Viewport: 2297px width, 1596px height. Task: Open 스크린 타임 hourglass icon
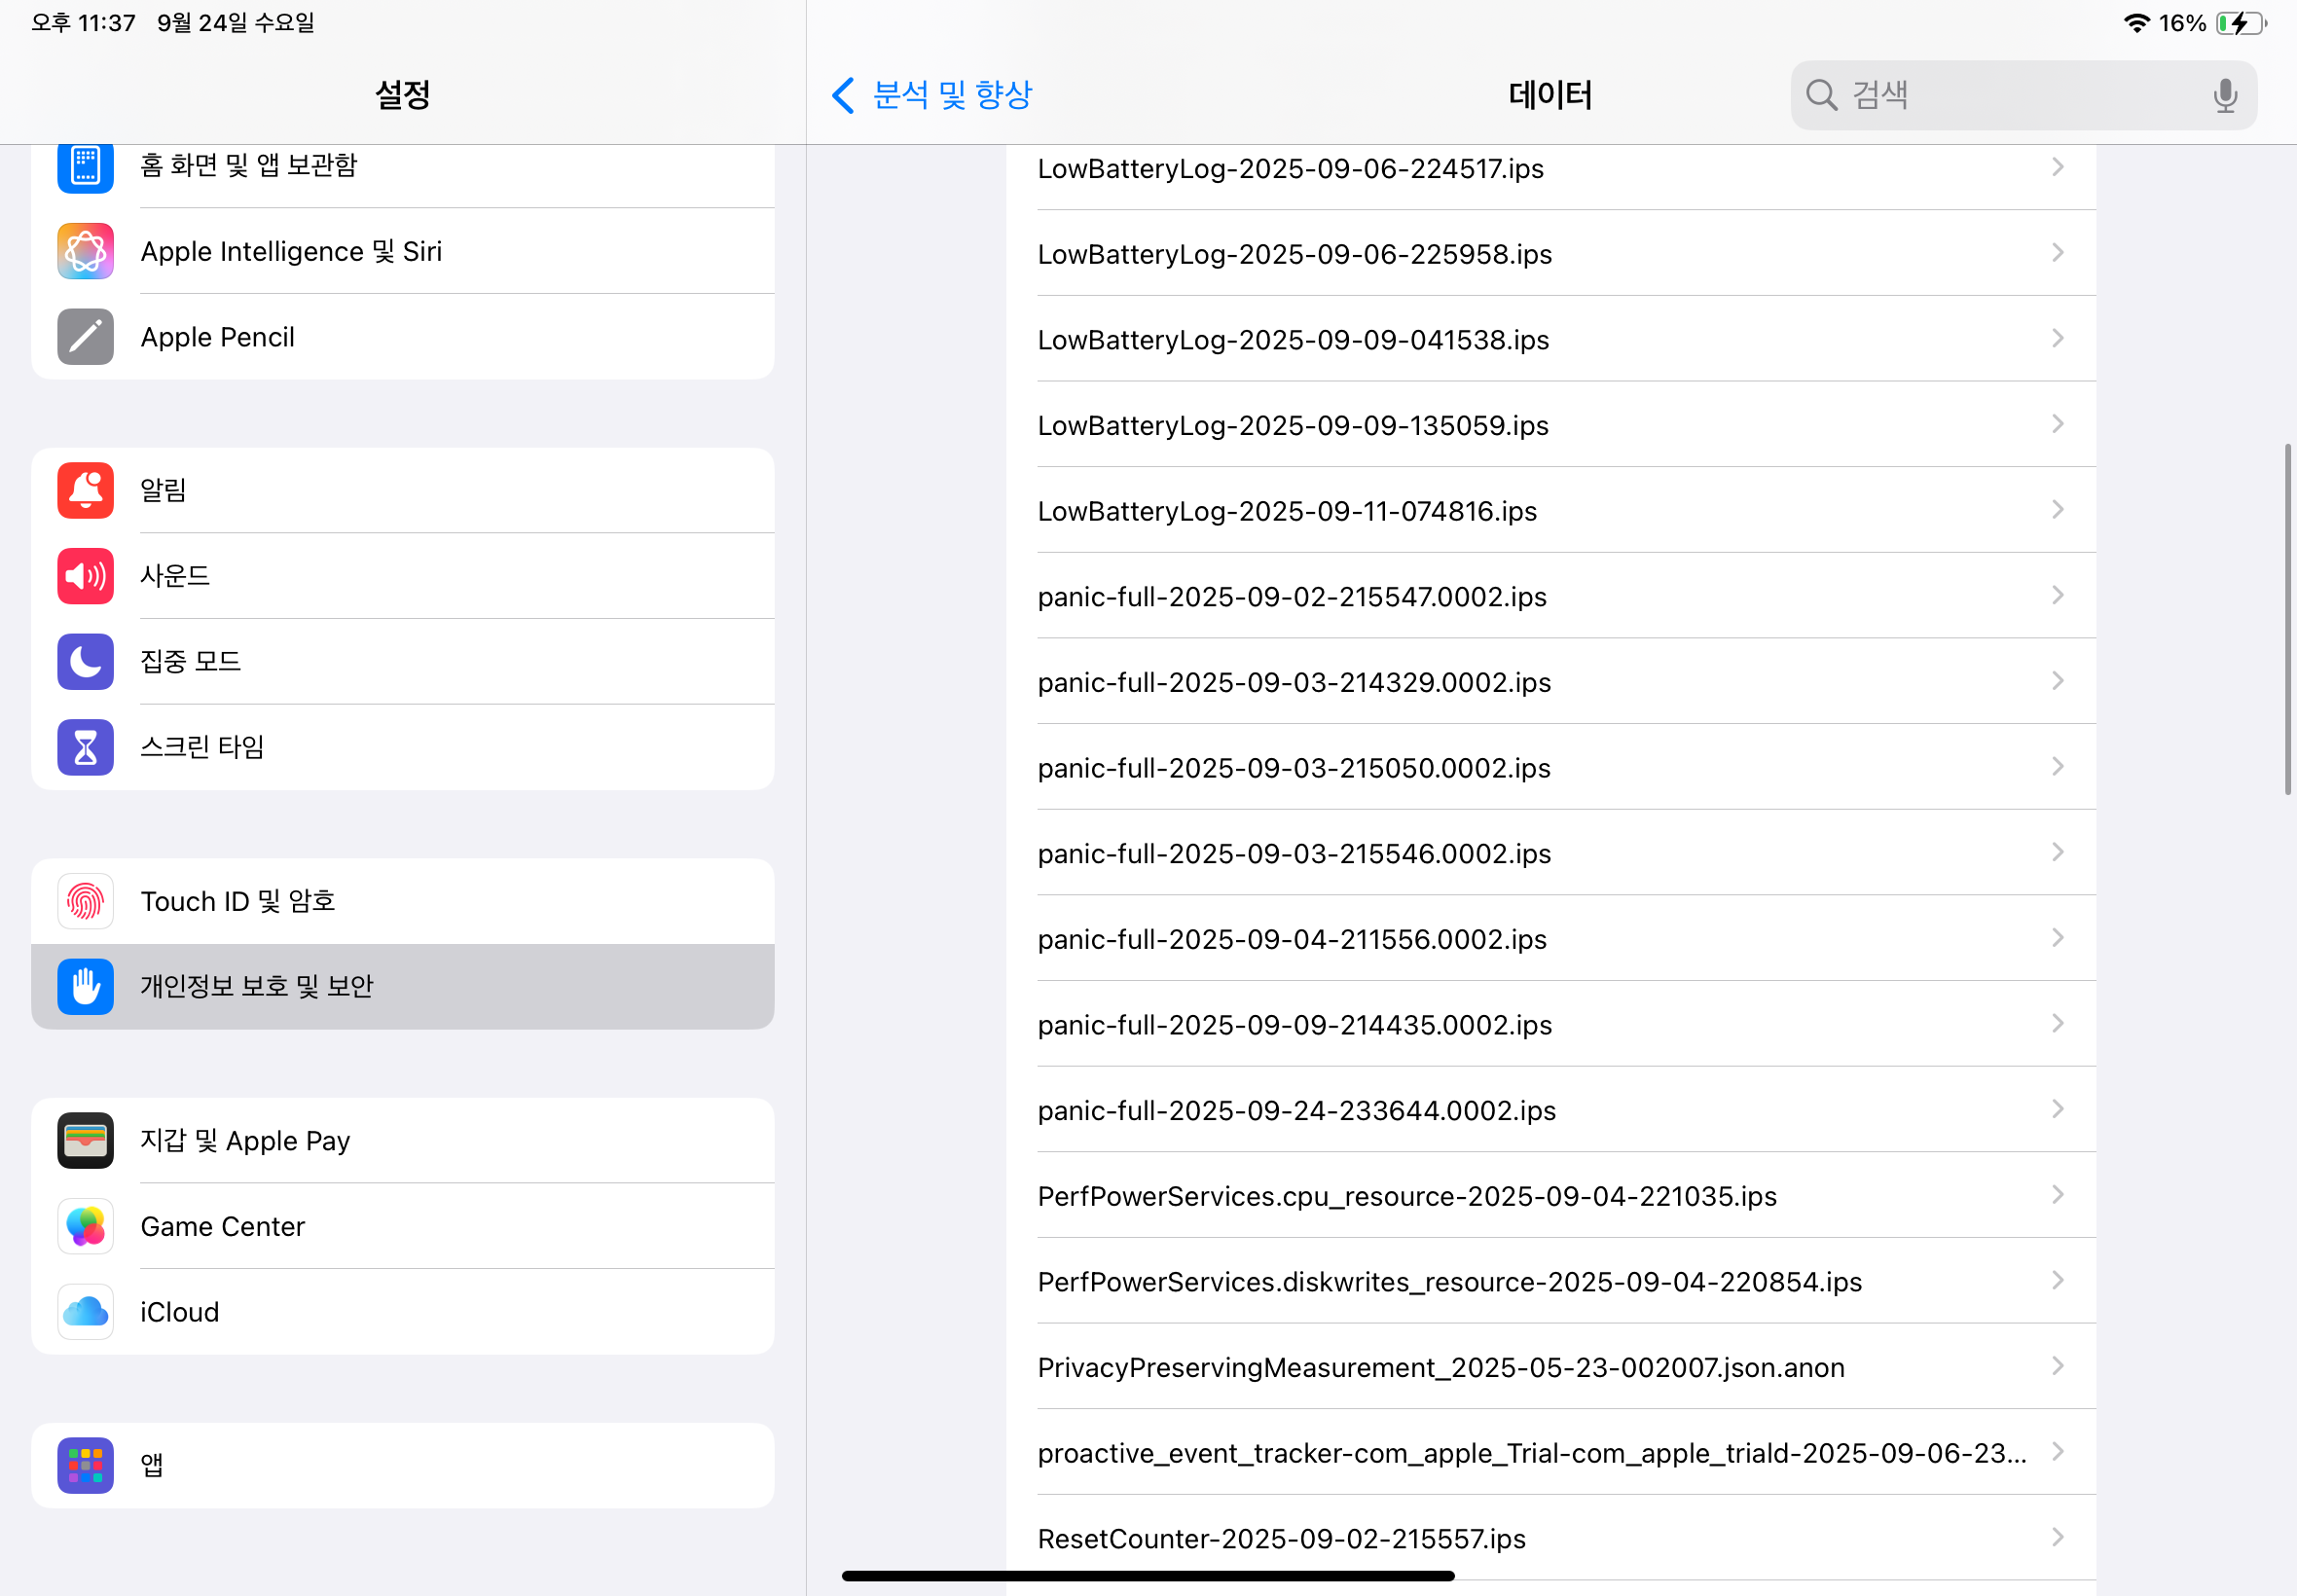coord(85,747)
